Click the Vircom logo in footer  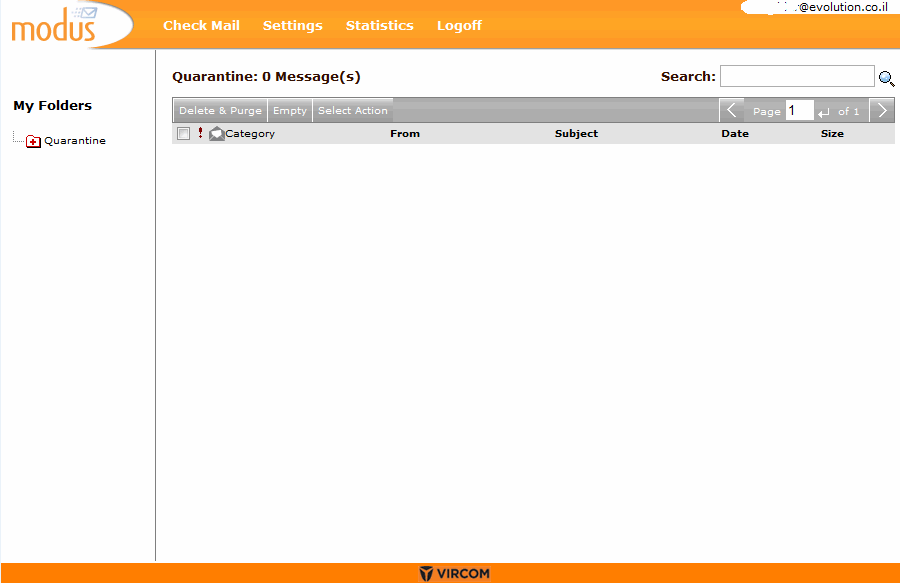455,573
